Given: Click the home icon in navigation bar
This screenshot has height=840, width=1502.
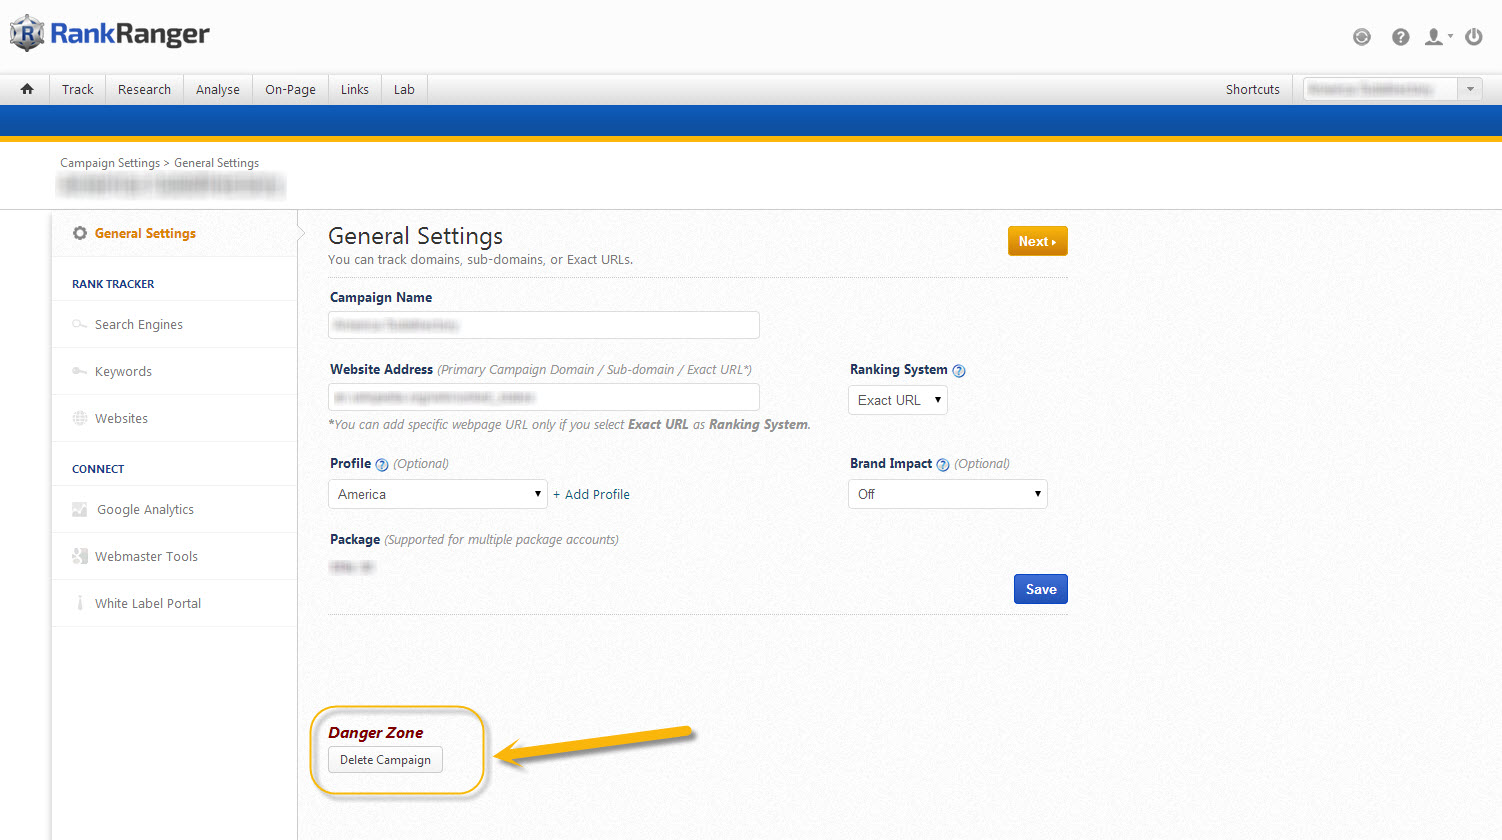Looking at the screenshot, I should (27, 89).
